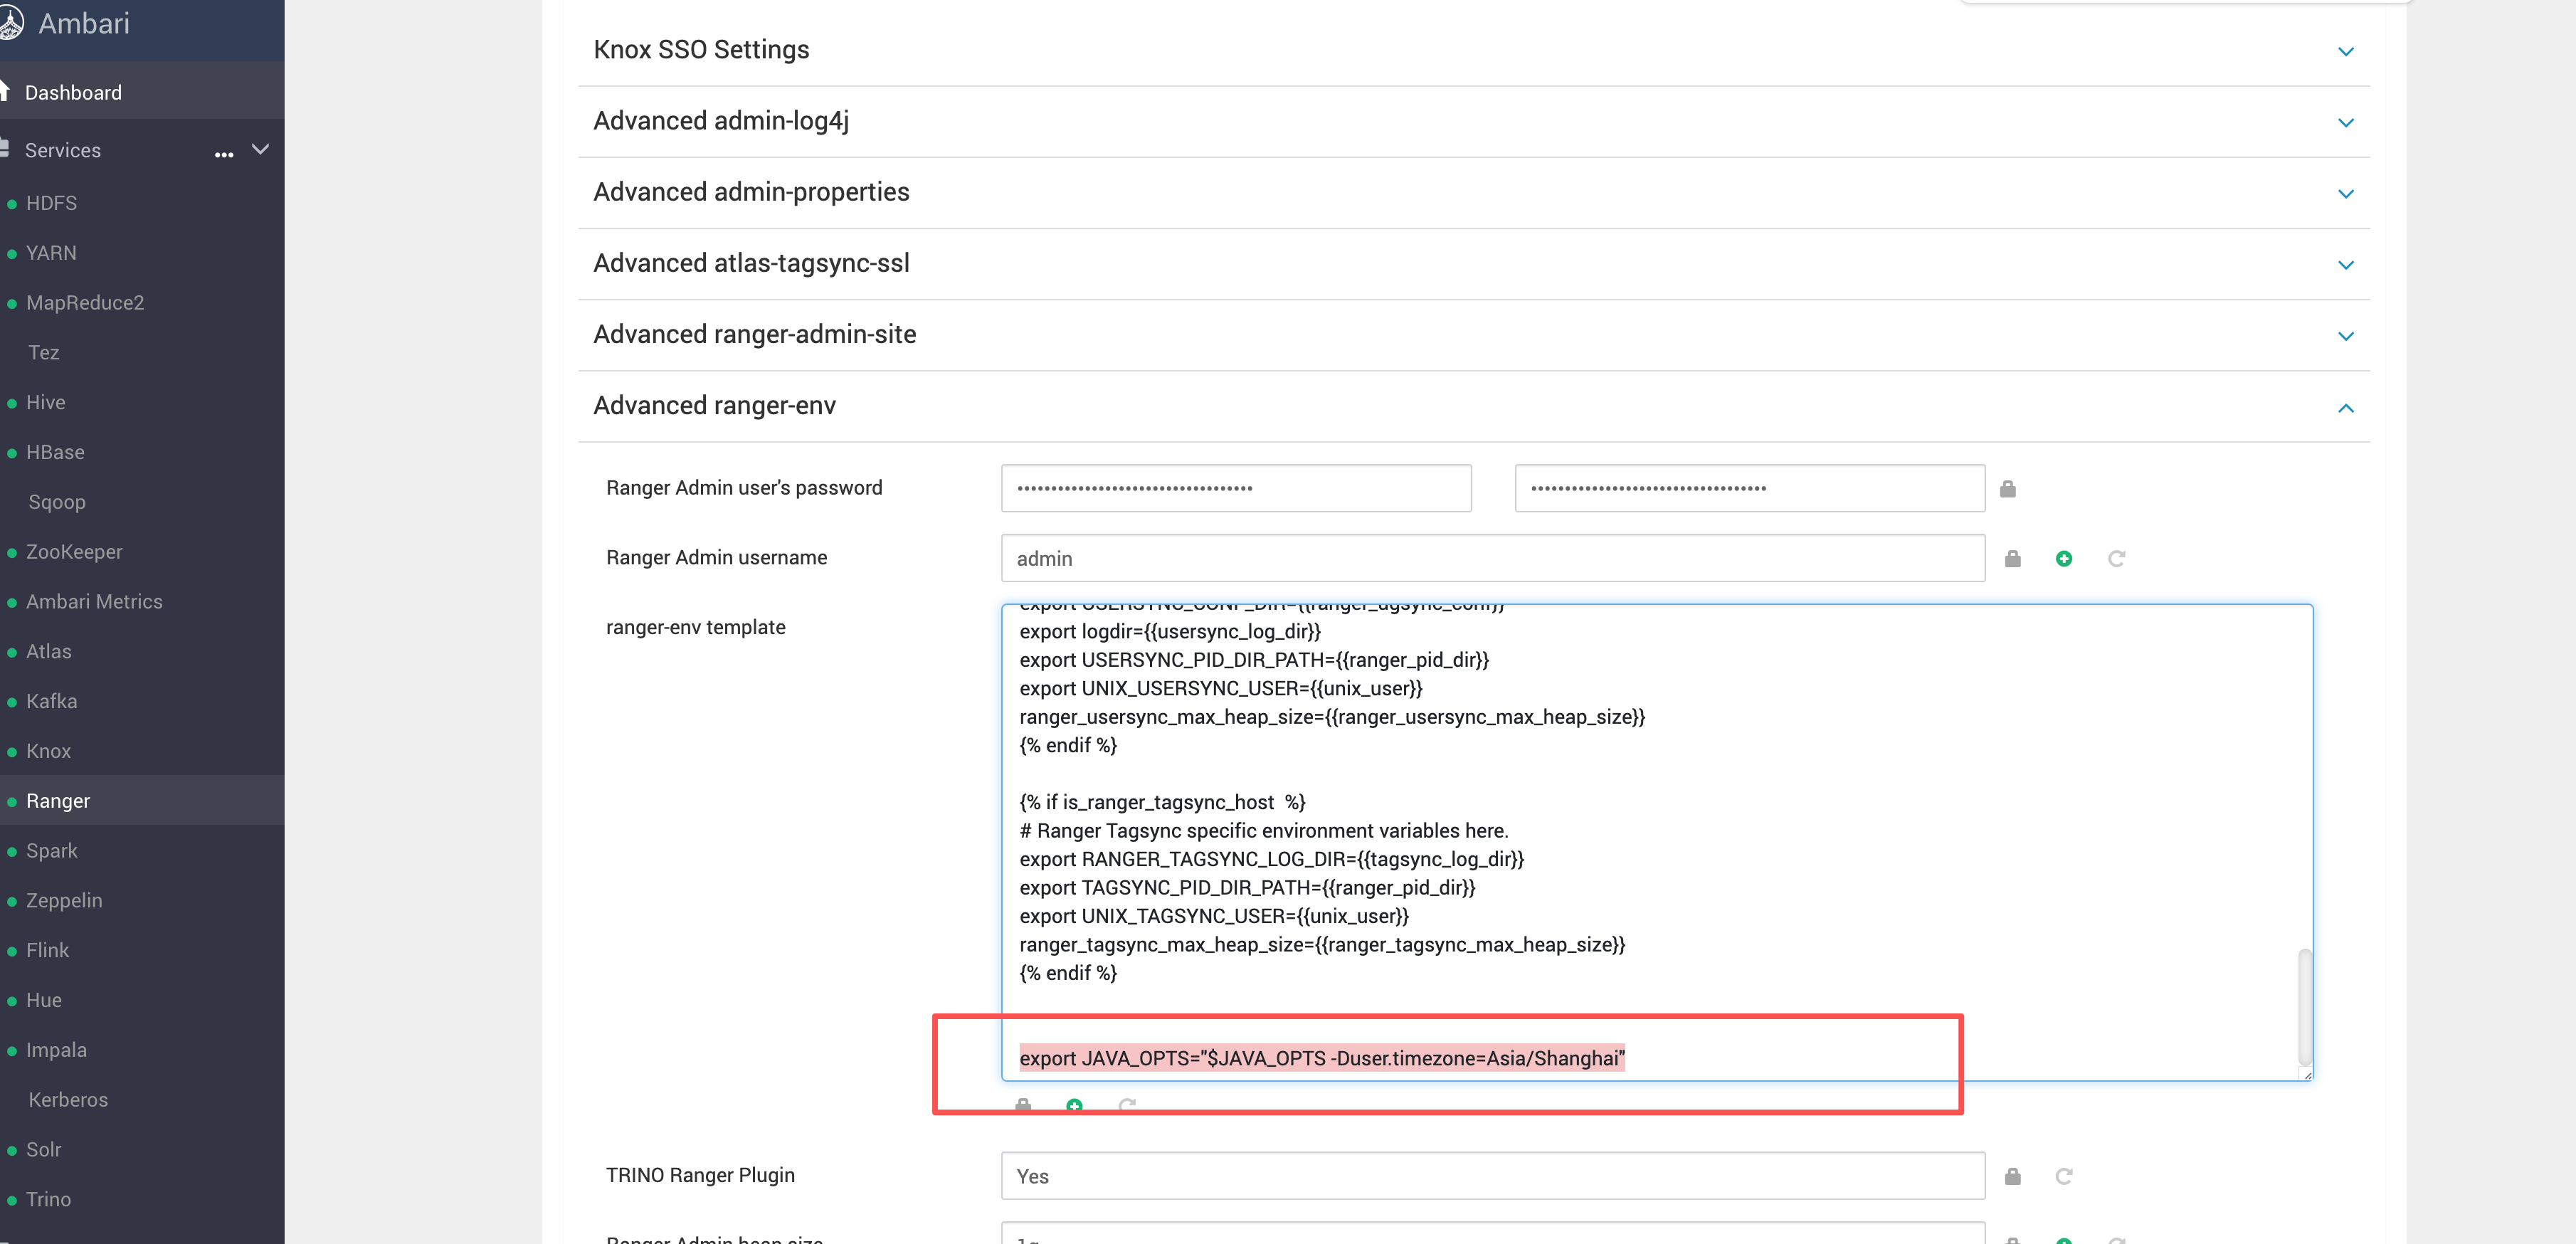Expand the Advanced ranger-admin-site panel
This screenshot has height=1244, width=2576.
[2345, 336]
